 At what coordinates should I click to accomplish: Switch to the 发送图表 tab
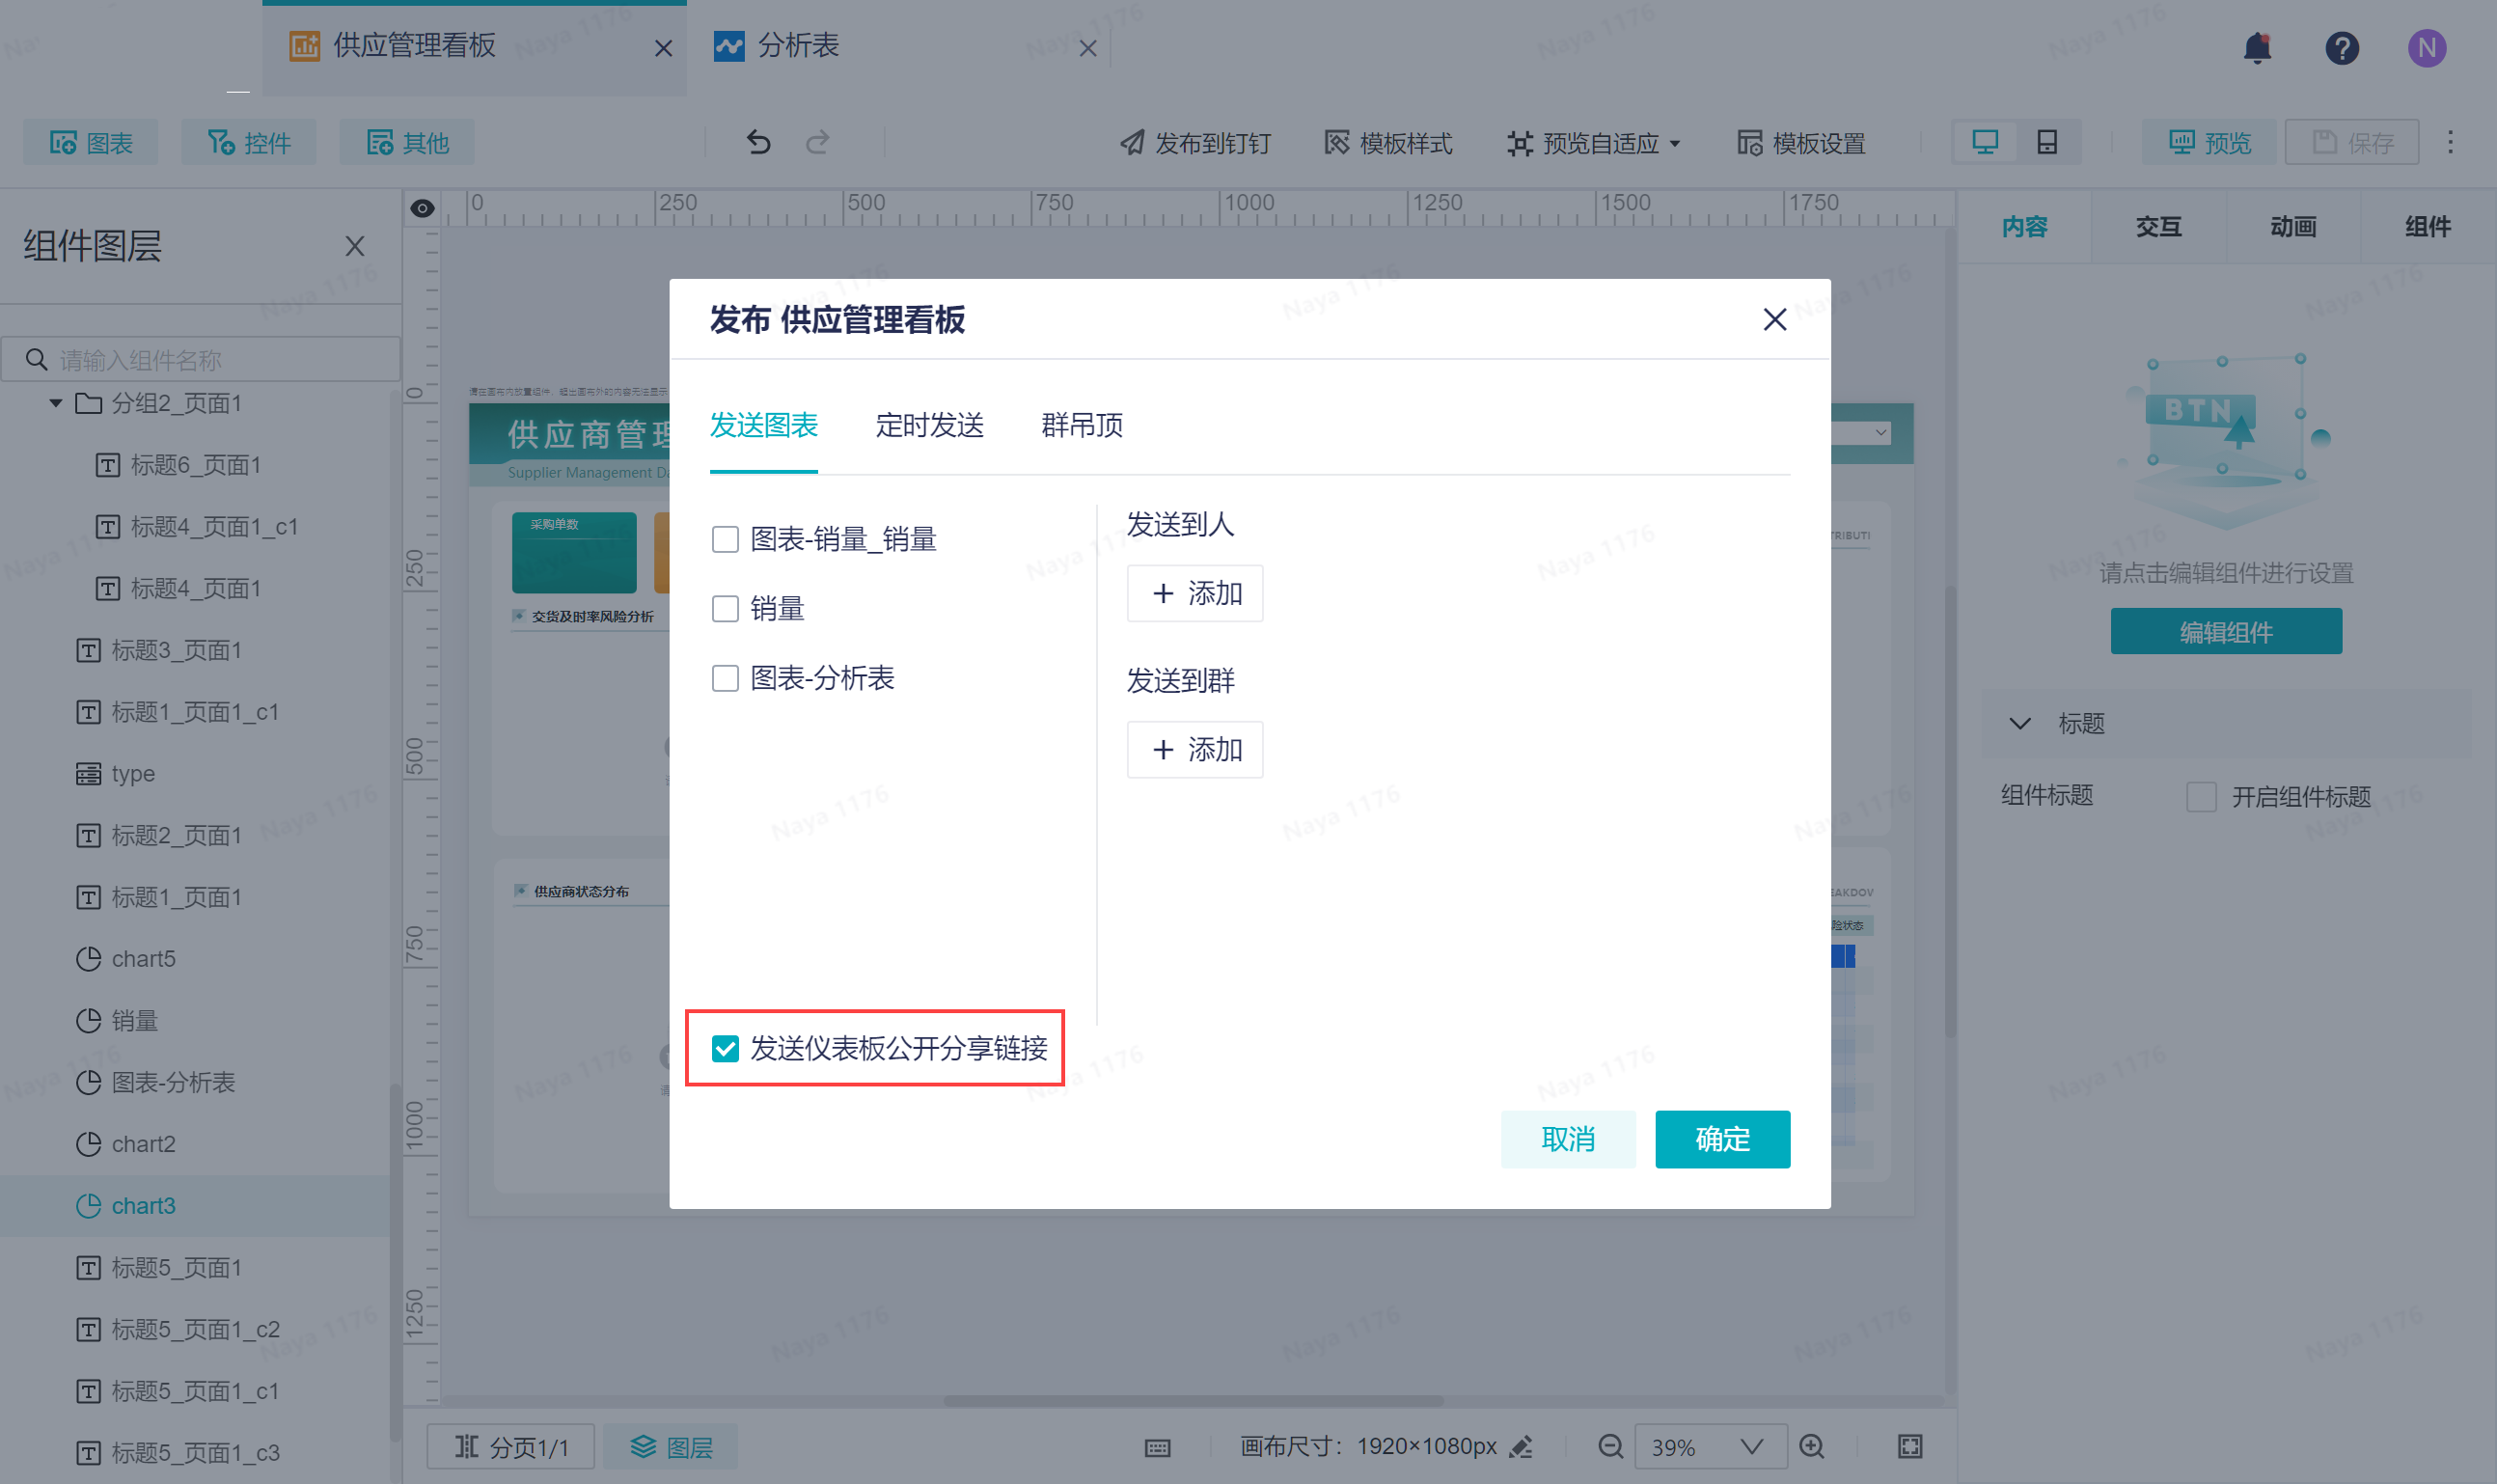coord(764,425)
